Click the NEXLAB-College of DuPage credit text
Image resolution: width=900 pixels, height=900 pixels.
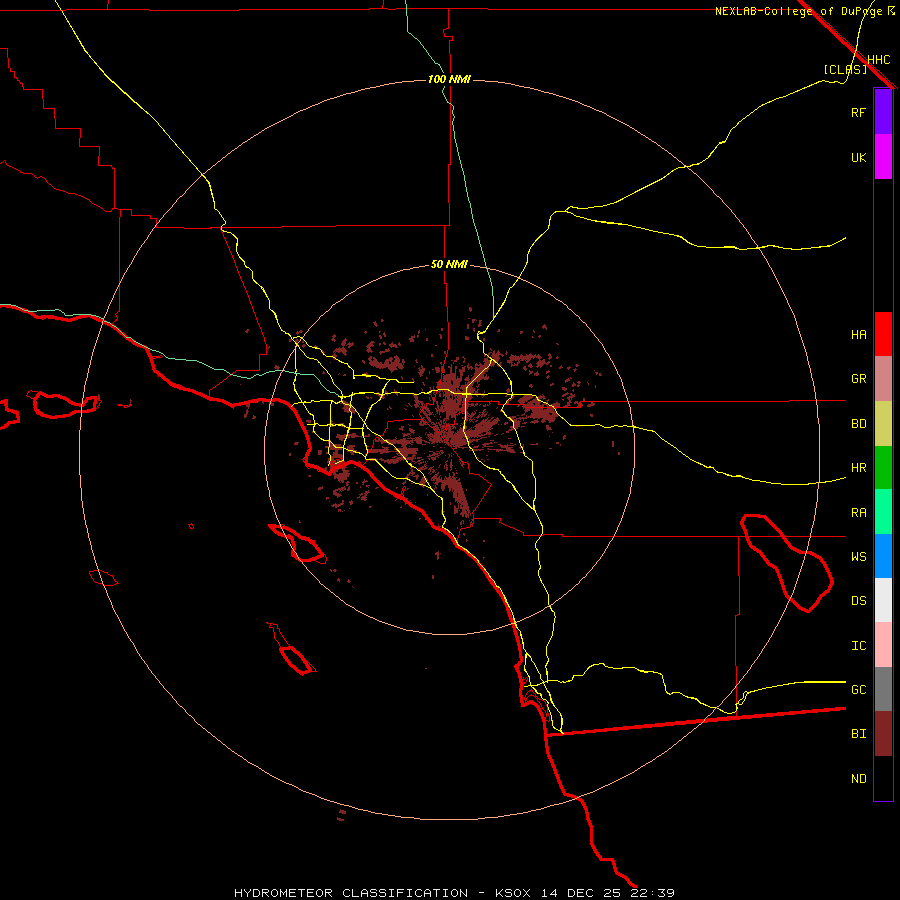(x=800, y=11)
